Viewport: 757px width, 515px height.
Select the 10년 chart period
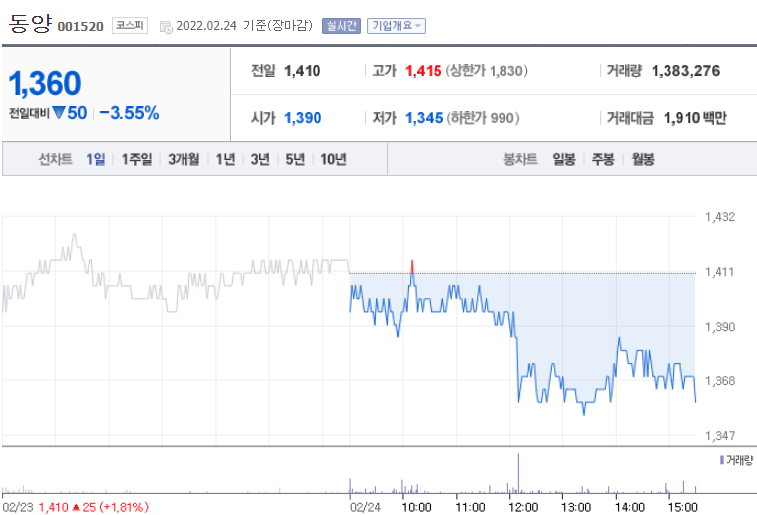point(334,159)
